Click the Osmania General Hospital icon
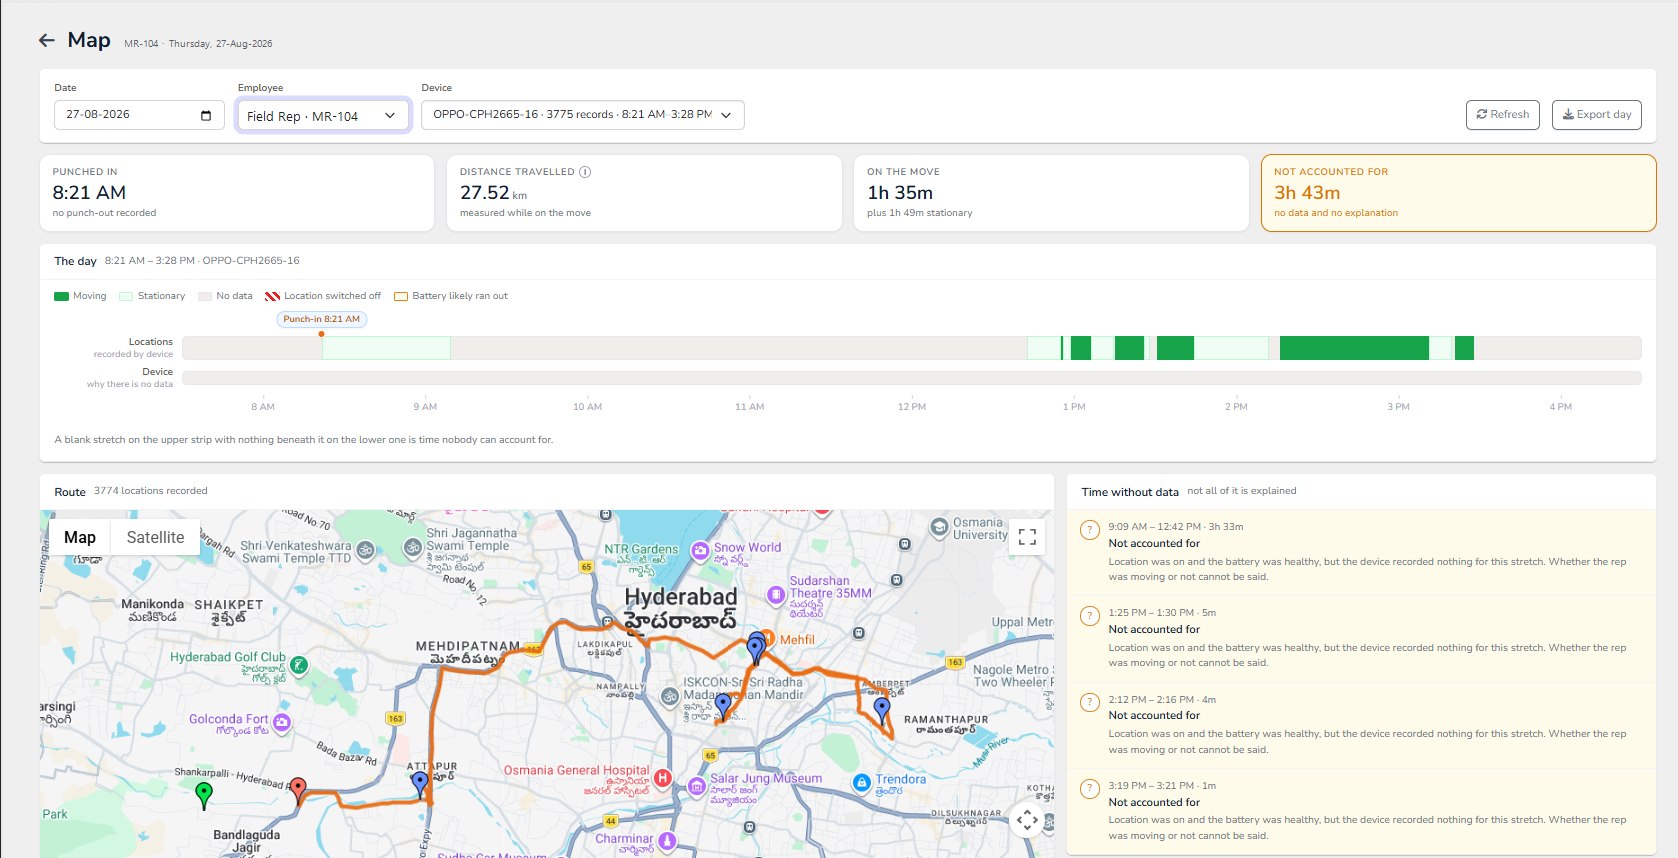The width and height of the screenshot is (1678, 858). (x=662, y=778)
